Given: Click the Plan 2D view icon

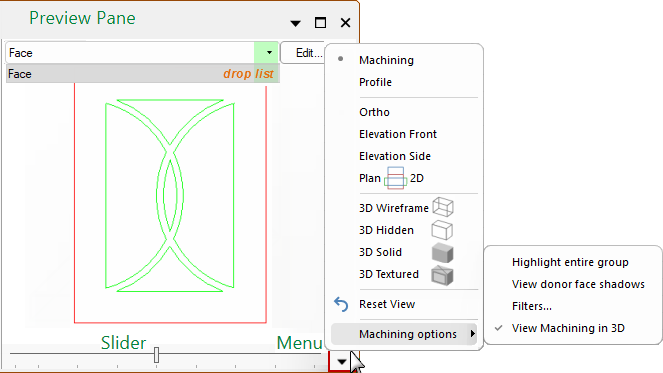Looking at the screenshot, I should click(x=395, y=178).
